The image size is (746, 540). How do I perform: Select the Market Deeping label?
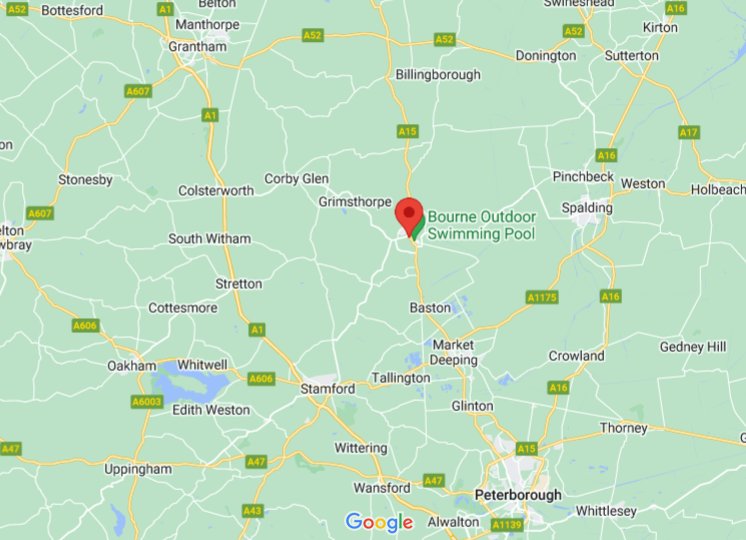click(453, 353)
